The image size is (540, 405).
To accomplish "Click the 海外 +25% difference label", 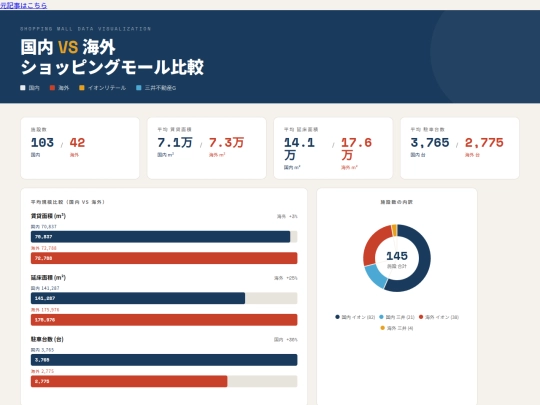I will [286, 278].
